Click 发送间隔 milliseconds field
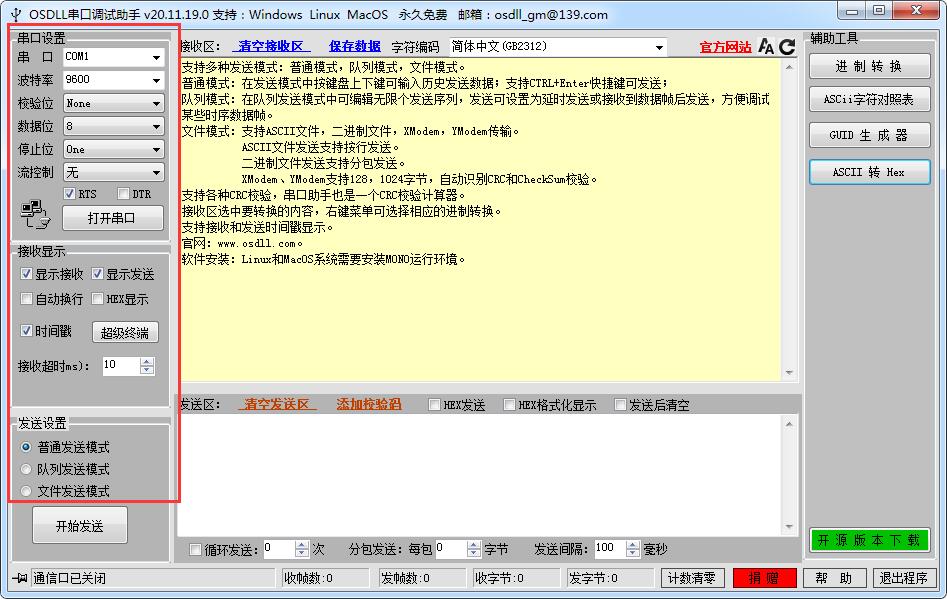The width and height of the screenshot is (947, 599). pyautogui.click(x=609, y=548)
